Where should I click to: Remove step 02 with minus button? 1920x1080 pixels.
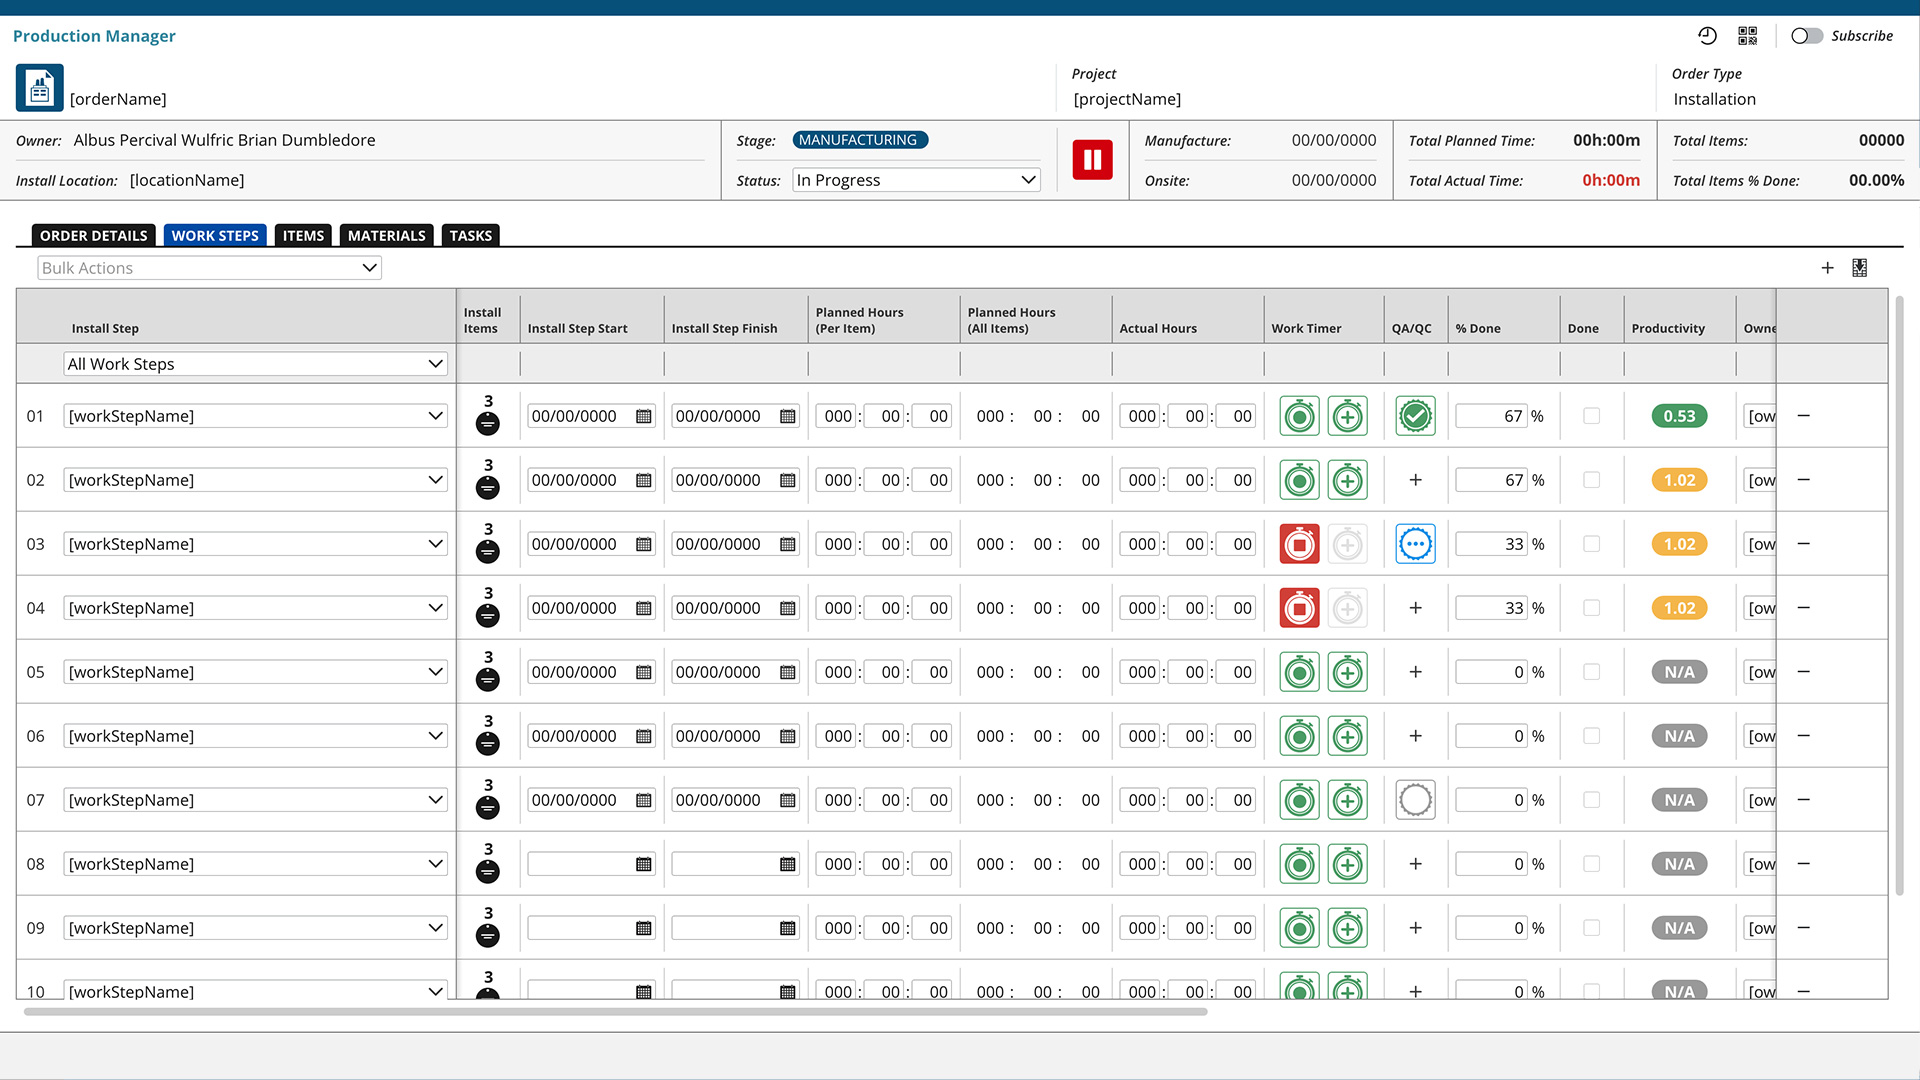(x=1803, y=480)
